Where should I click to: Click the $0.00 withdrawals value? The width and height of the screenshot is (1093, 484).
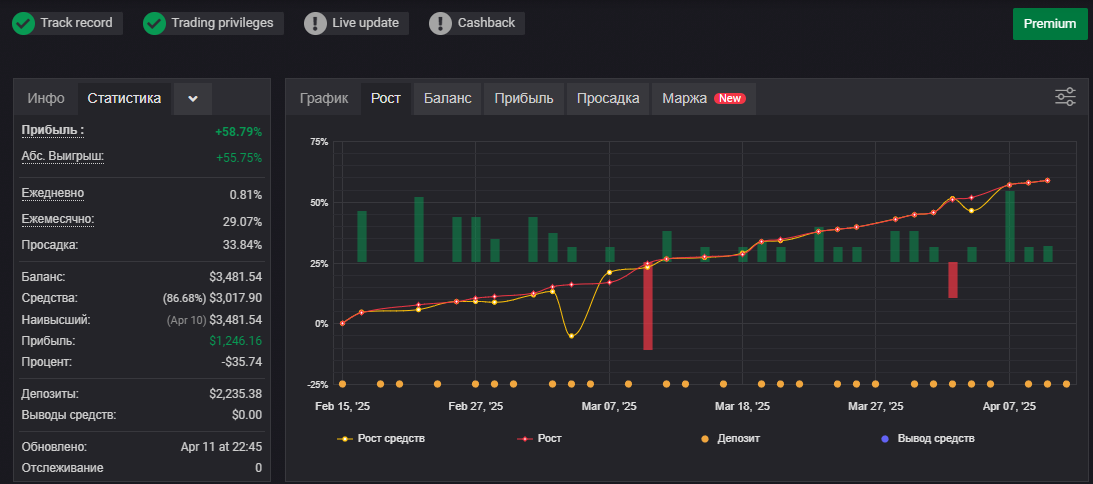(x=247, y=415)
